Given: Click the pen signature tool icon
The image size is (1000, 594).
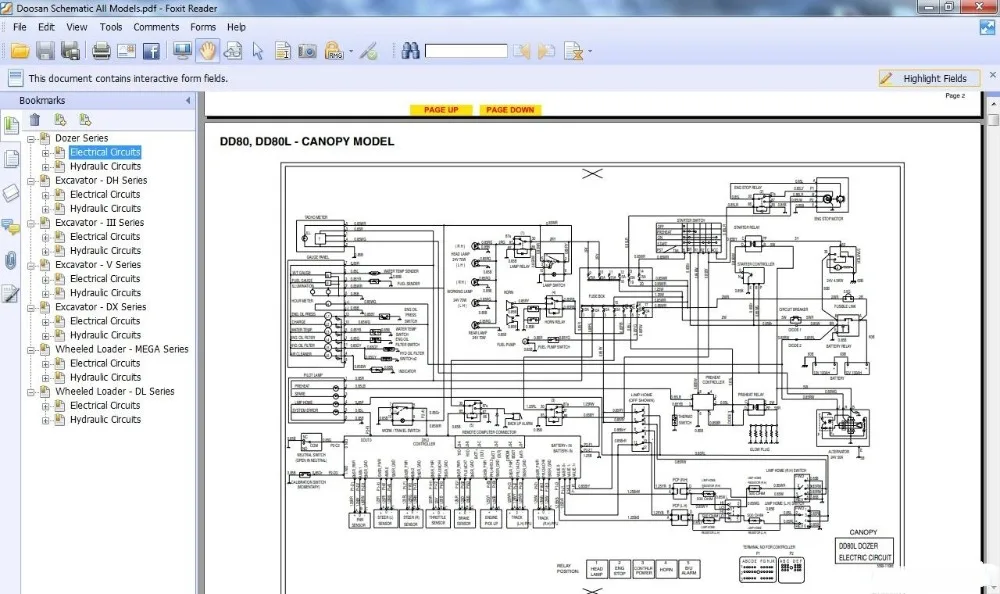Looking at the screenshot, I should [369, 51].
